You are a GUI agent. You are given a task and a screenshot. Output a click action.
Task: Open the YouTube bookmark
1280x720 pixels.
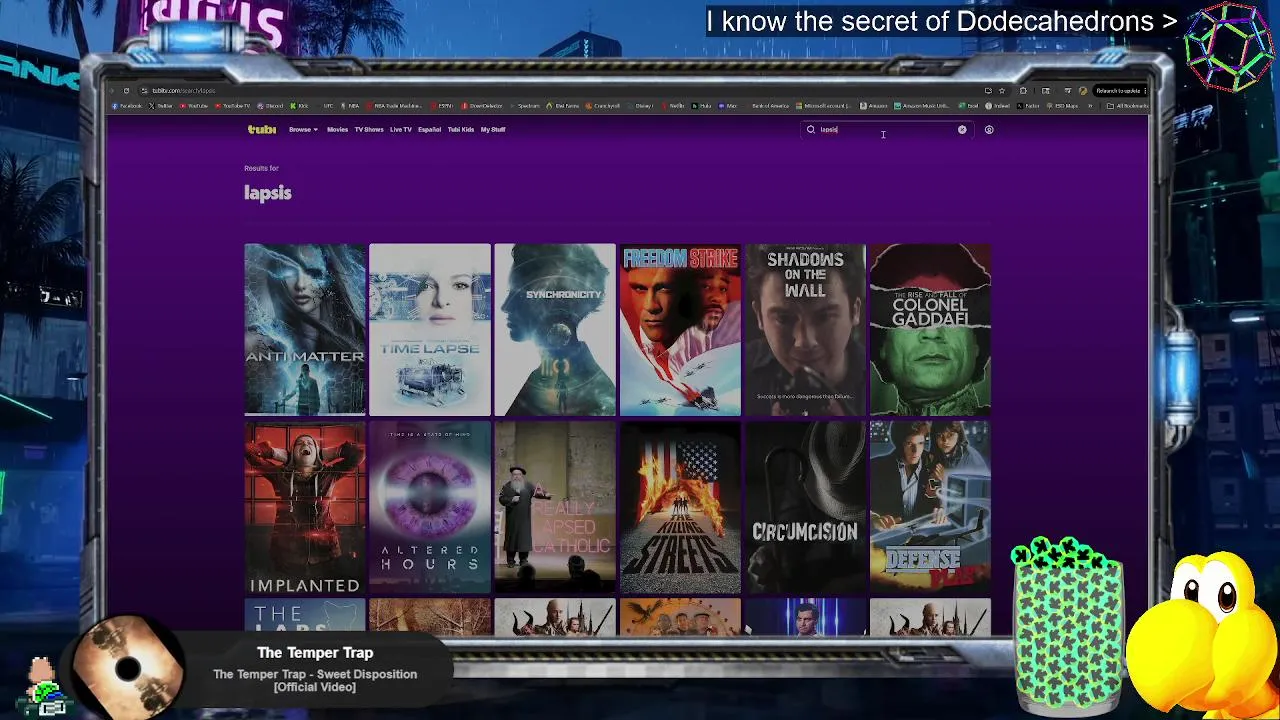(194, 106)
